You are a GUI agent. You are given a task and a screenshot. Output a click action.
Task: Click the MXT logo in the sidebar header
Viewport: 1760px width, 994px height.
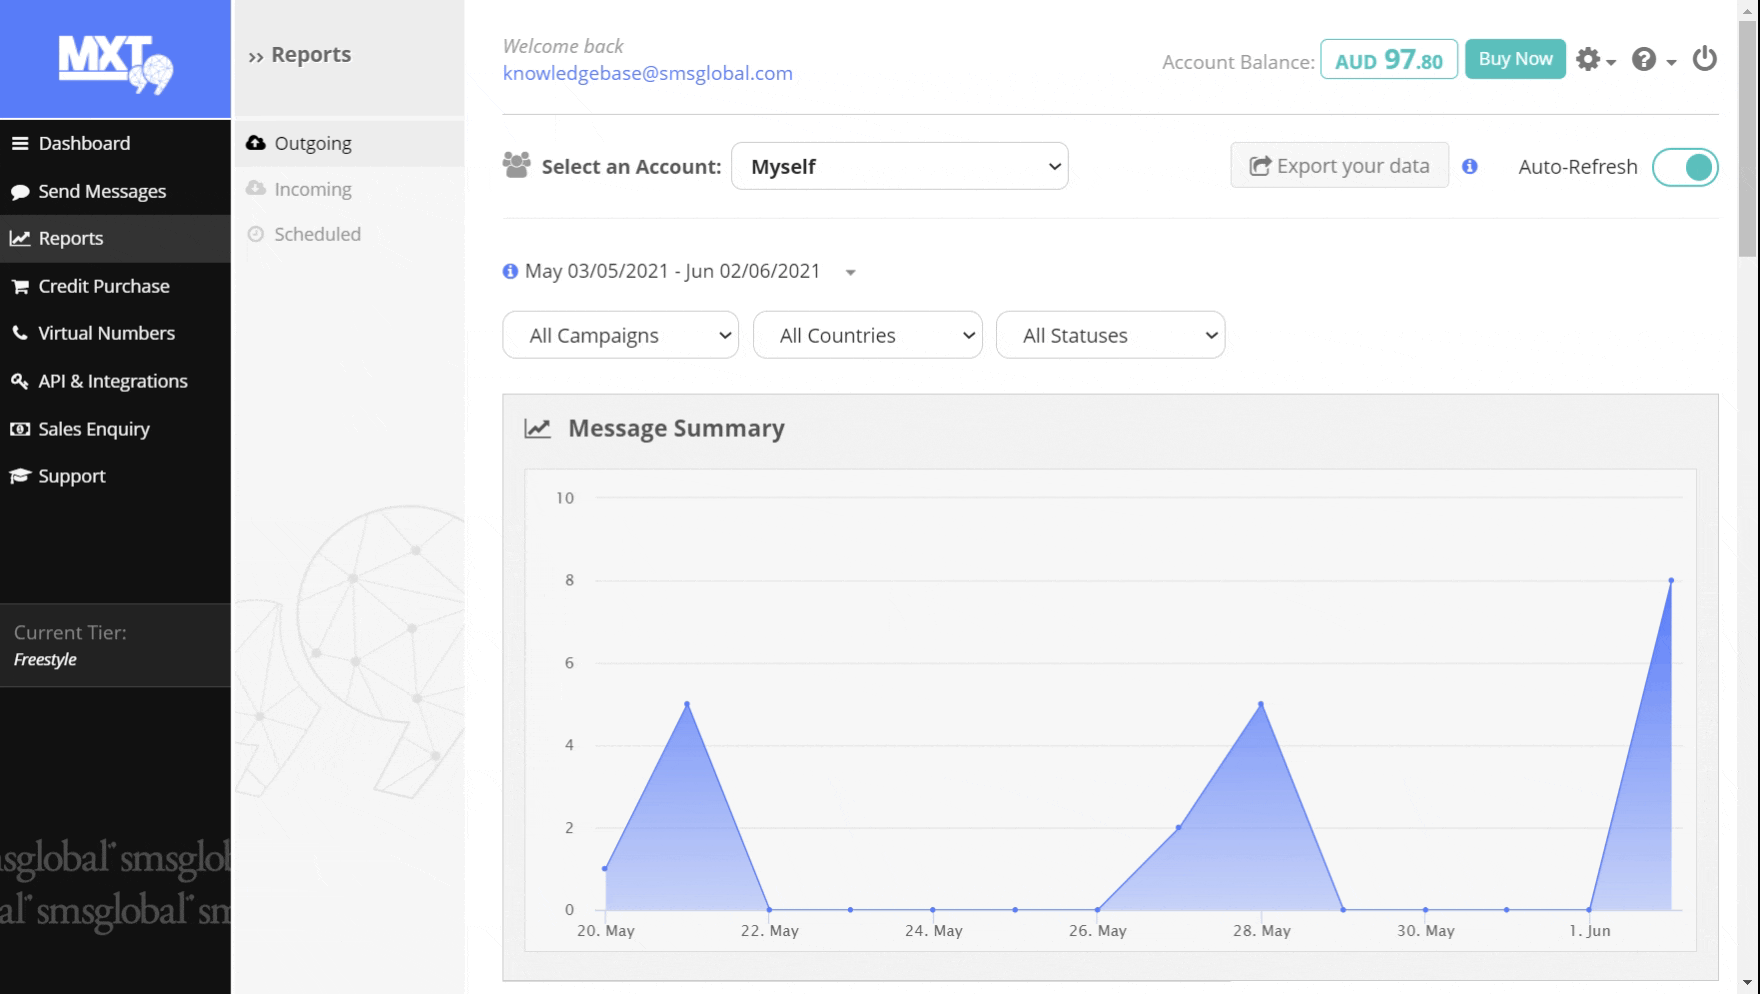pos(115,62)
